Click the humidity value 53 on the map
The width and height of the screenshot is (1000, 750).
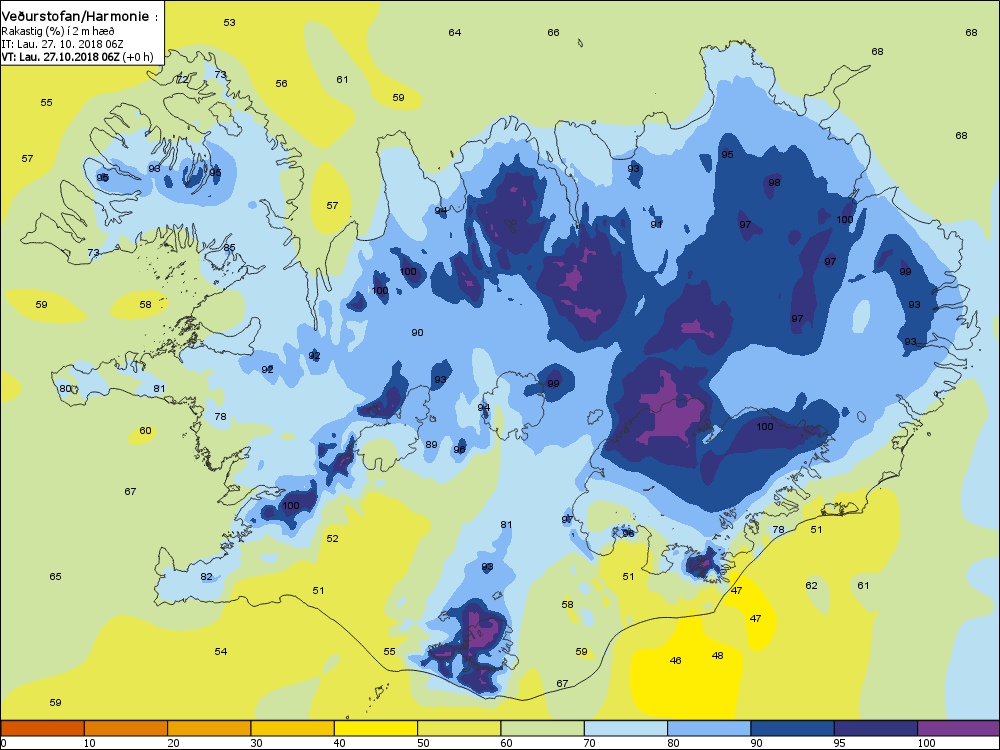[x=230, y=22]
